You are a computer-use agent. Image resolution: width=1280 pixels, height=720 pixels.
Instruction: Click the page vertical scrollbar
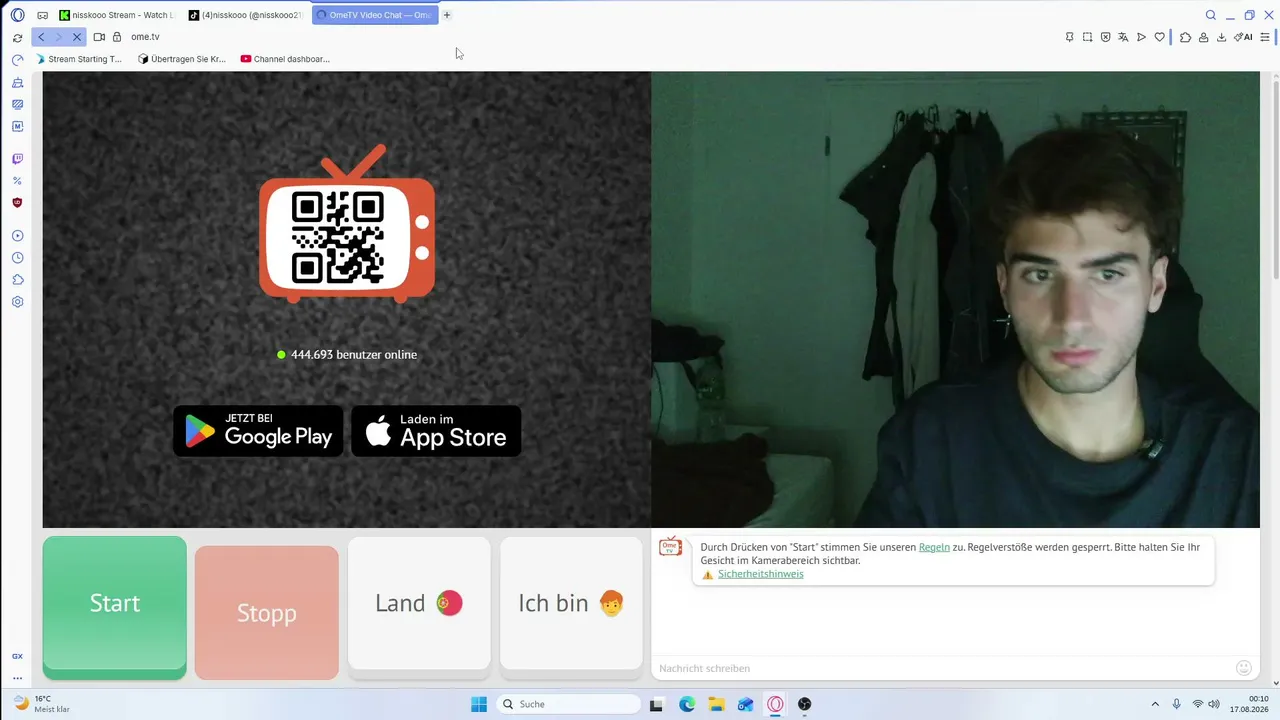(x=1276, y=175)
